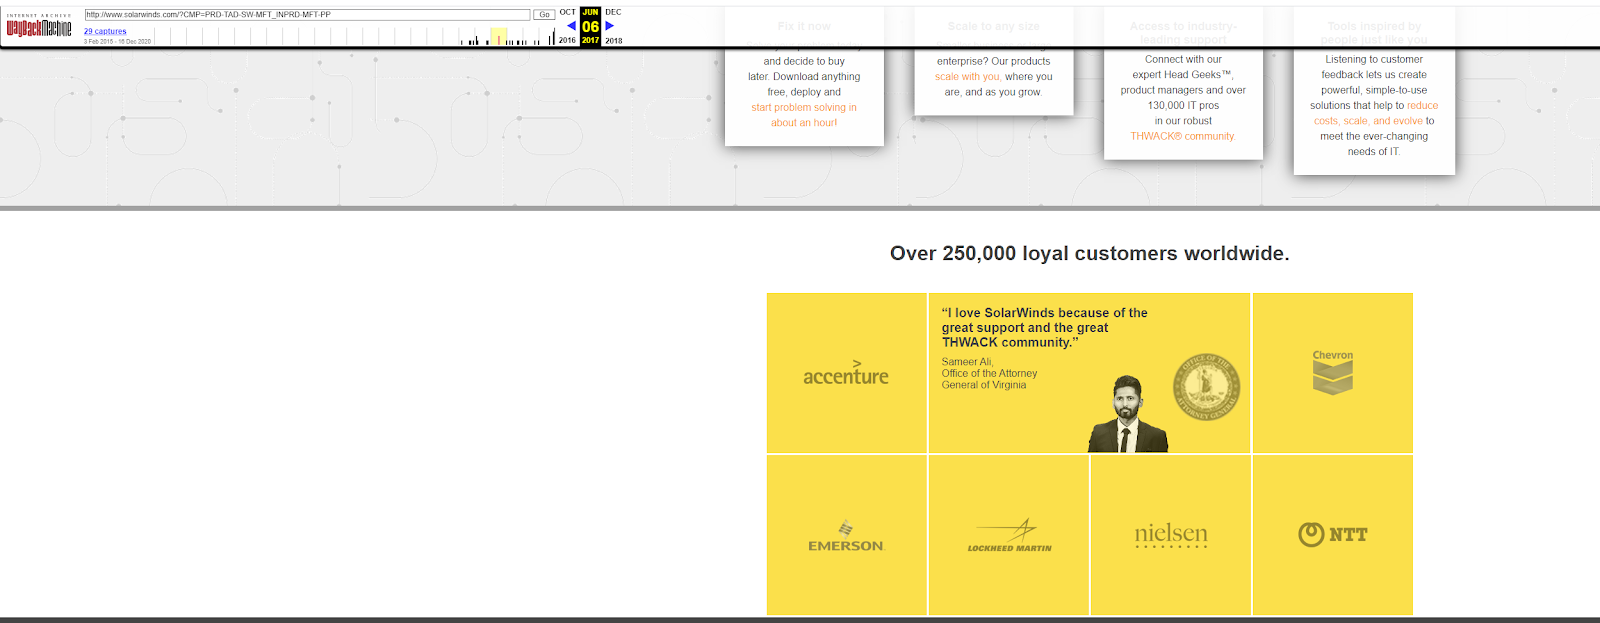Go to next capture with right arrow
This screenshot has width=1600, height=623.
coord(609,26)
